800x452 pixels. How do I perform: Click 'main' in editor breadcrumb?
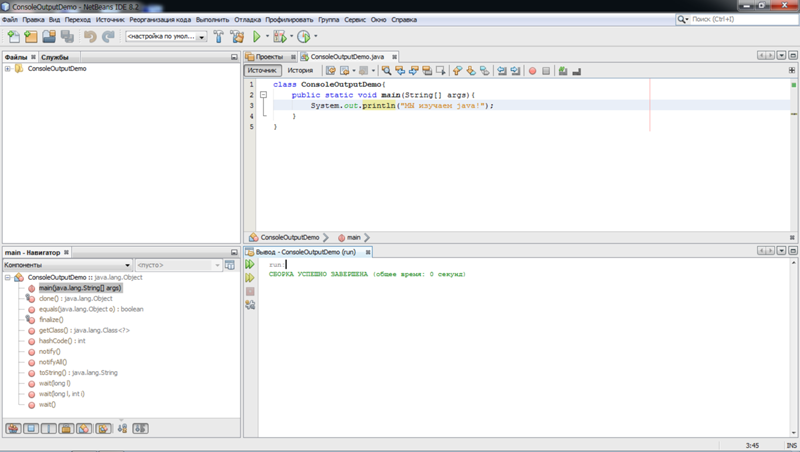(354, 238)
